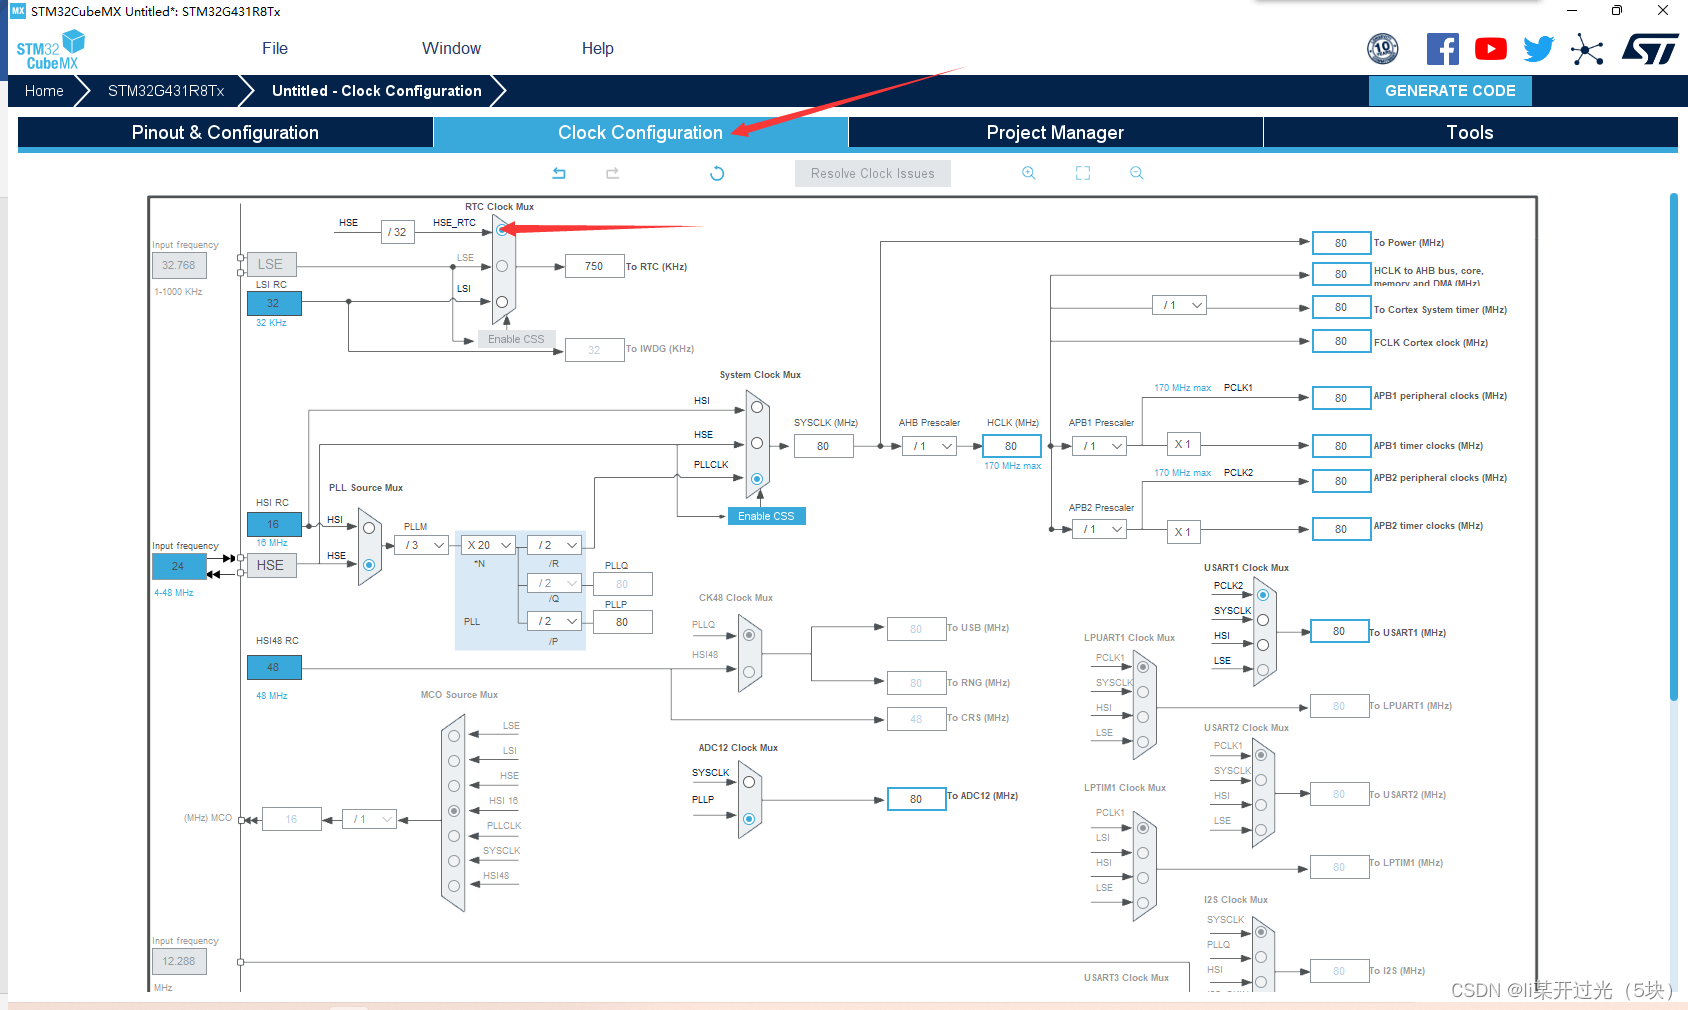Screen dimensions: 1688x1010
Task: Click the ST logo icon
Action: pos(1650,49)
